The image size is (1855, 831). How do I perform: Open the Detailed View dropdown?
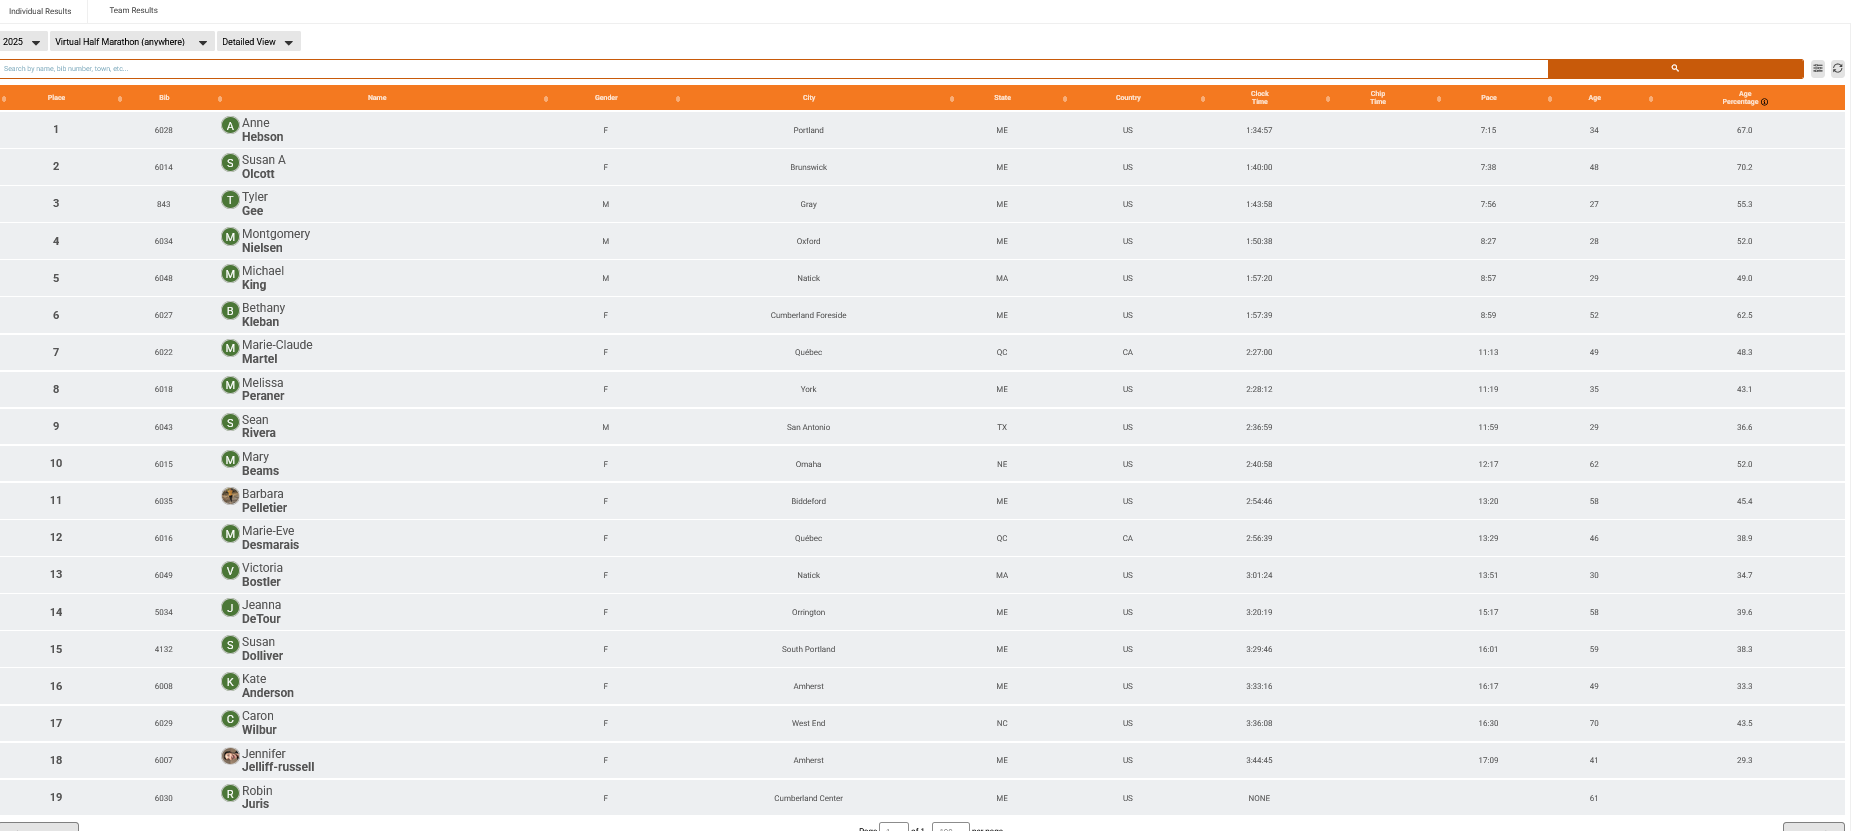pyautogui.click(x=258, y=42)
